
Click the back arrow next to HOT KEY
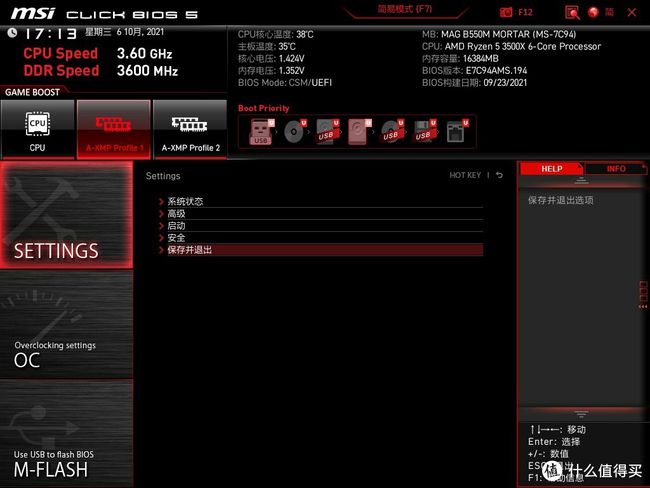500,175
